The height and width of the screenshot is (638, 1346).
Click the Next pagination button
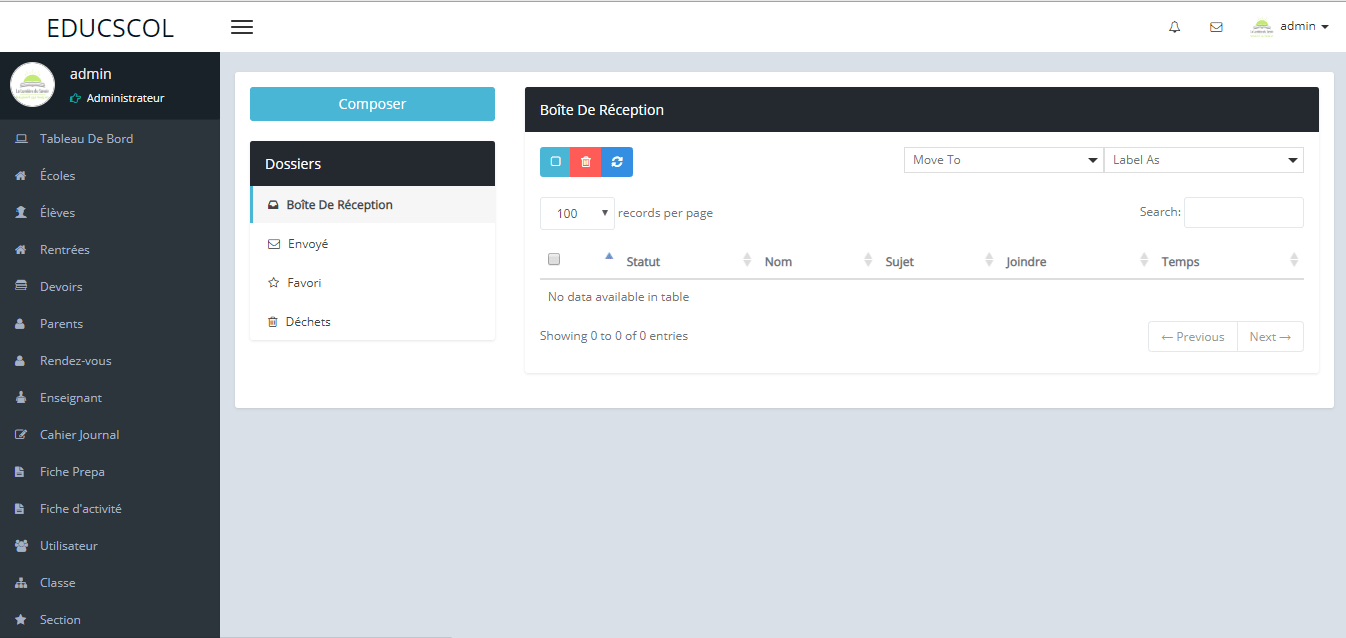1270,337
